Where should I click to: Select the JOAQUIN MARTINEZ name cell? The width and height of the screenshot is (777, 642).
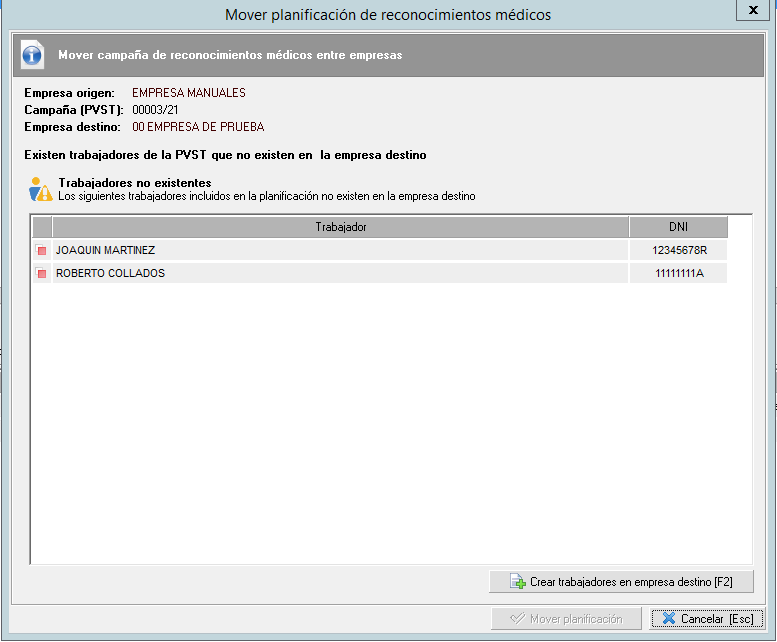click(105, 250)
